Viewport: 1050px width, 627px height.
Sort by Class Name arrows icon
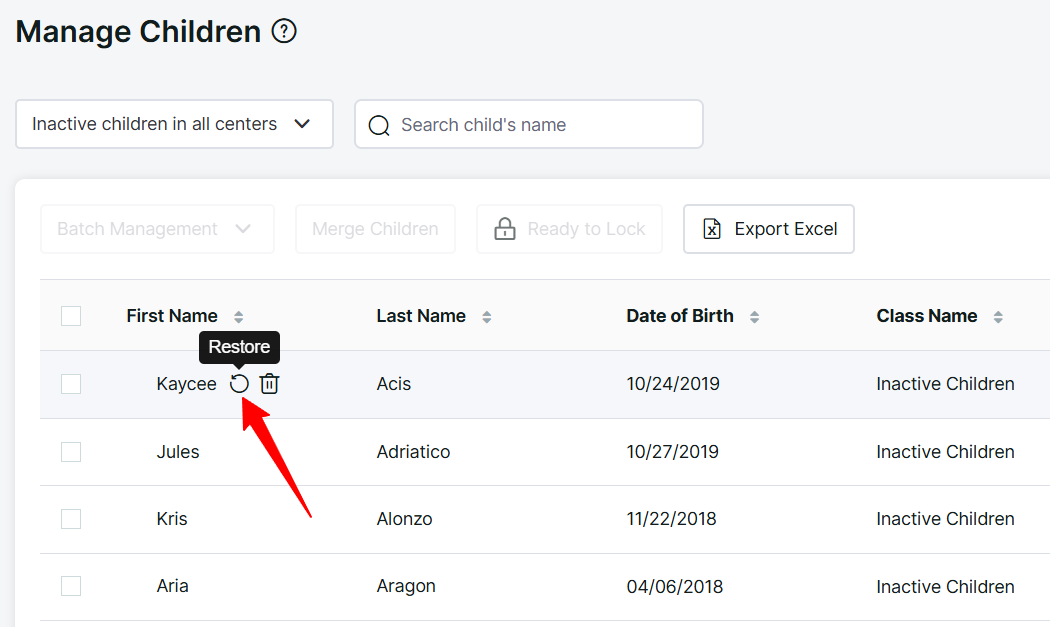(x=998, y=317)
